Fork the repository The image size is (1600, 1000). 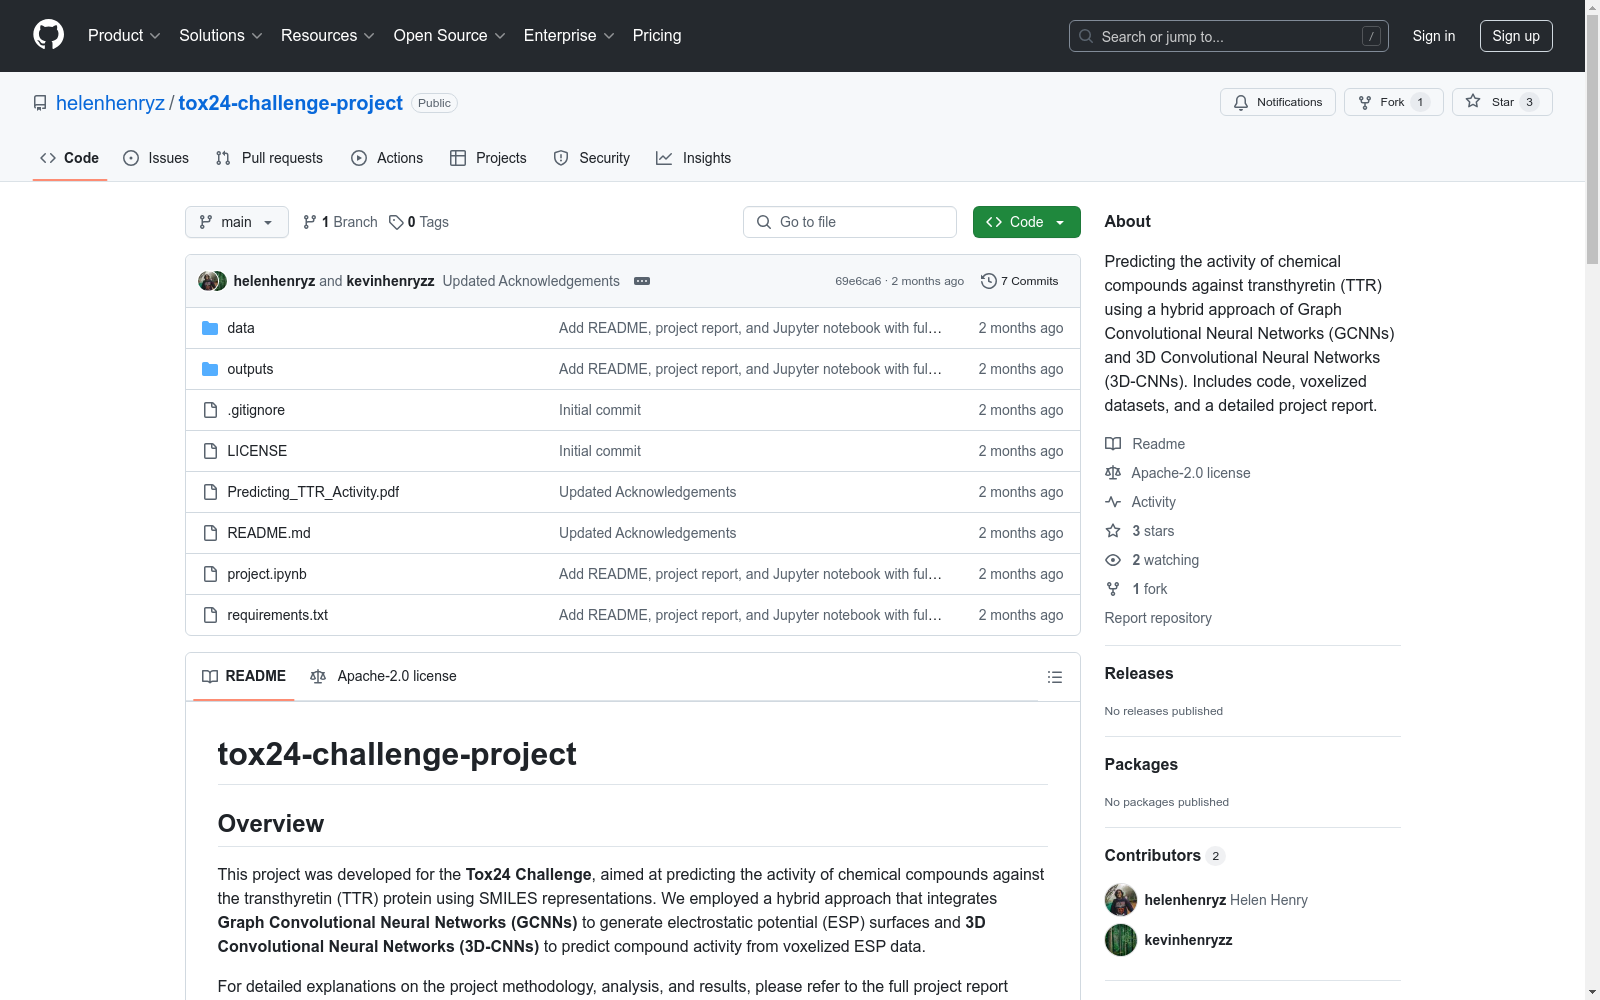point(1393,102)
